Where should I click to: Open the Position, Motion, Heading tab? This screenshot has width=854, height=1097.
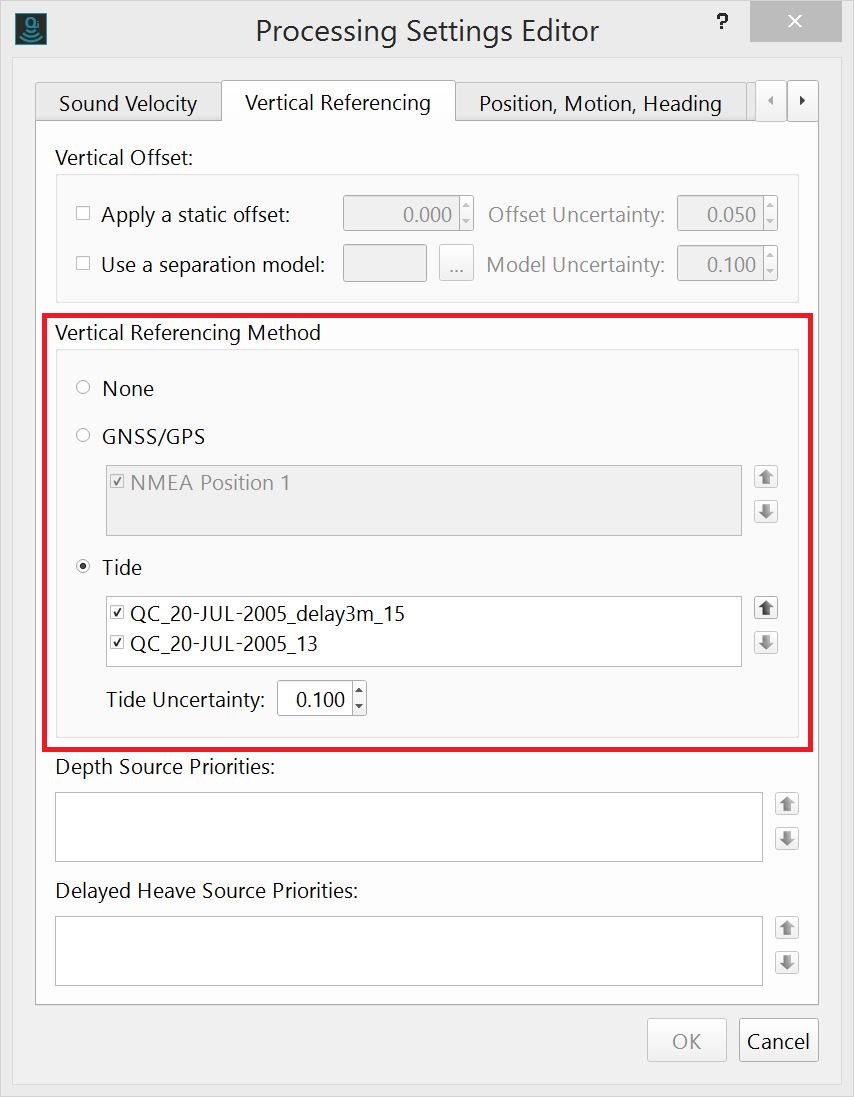[599, 103]
